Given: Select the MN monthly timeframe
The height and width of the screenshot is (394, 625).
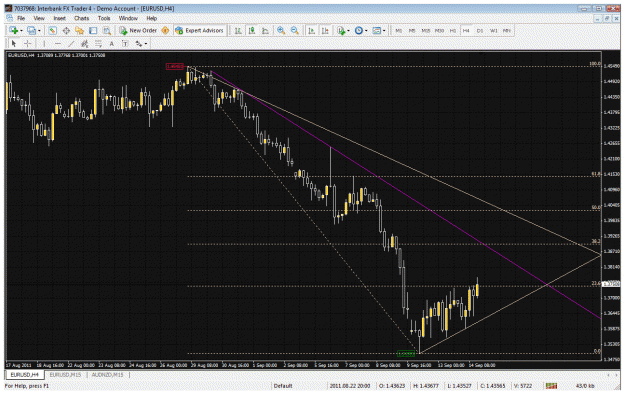Looking at the screenshot, I should pos(507,30).
